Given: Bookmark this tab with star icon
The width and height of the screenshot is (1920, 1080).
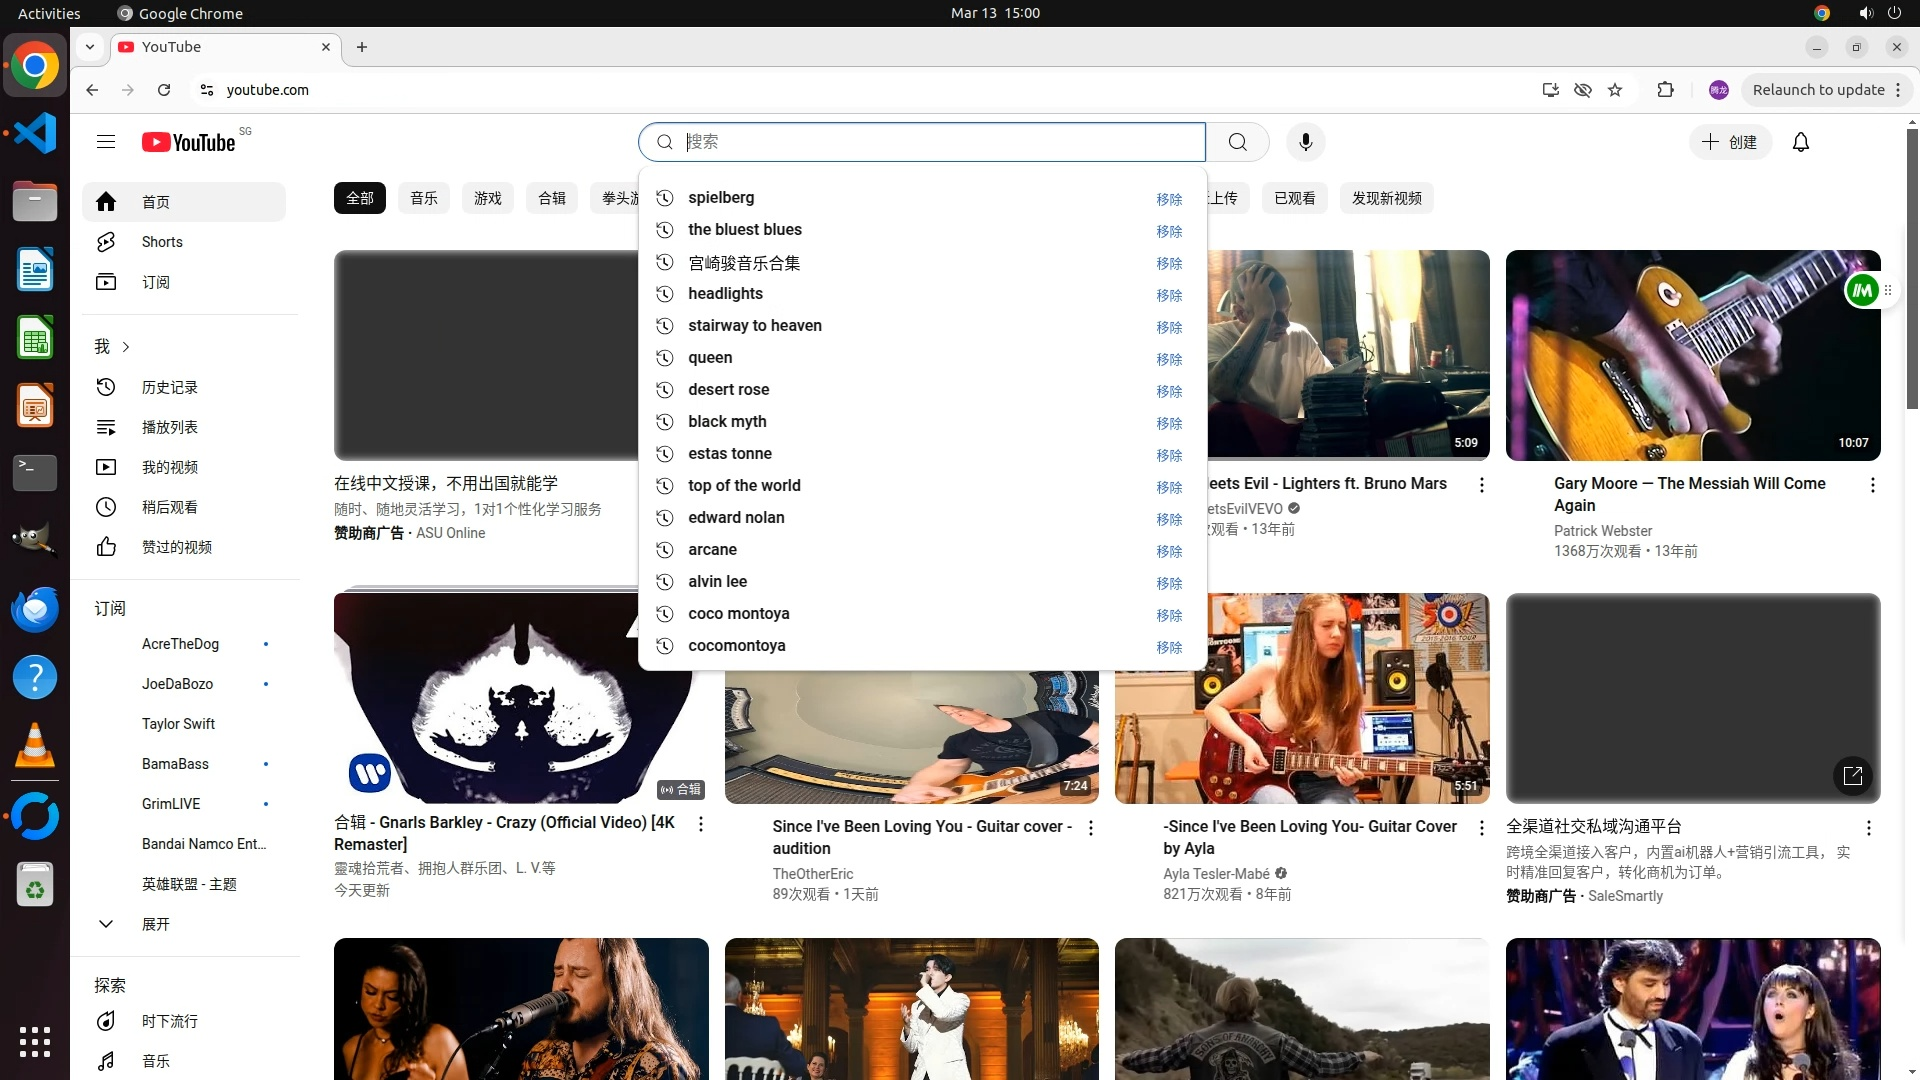Looking at the screenshot, I should click(1615, 90).
